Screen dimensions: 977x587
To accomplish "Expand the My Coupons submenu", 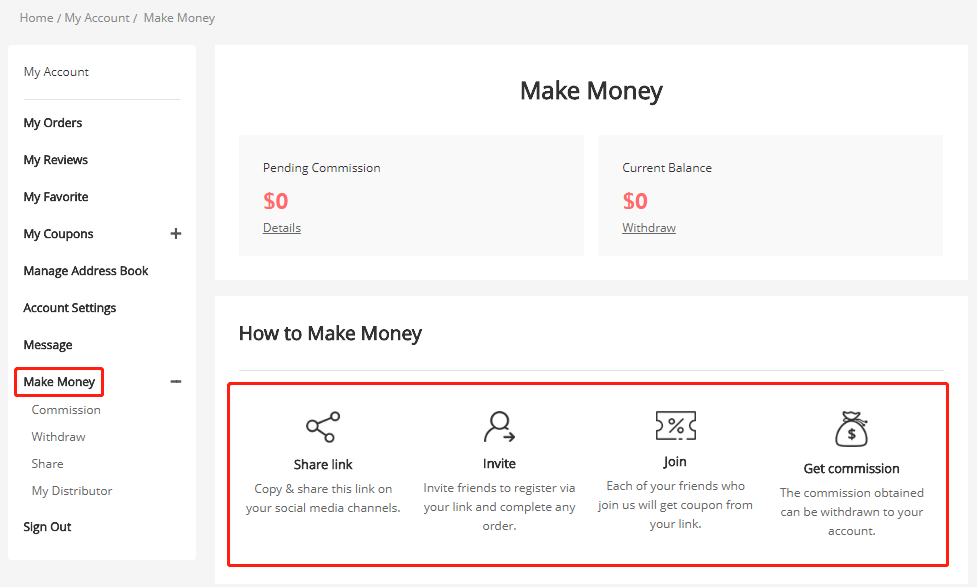I will click(x=176, y=234).
